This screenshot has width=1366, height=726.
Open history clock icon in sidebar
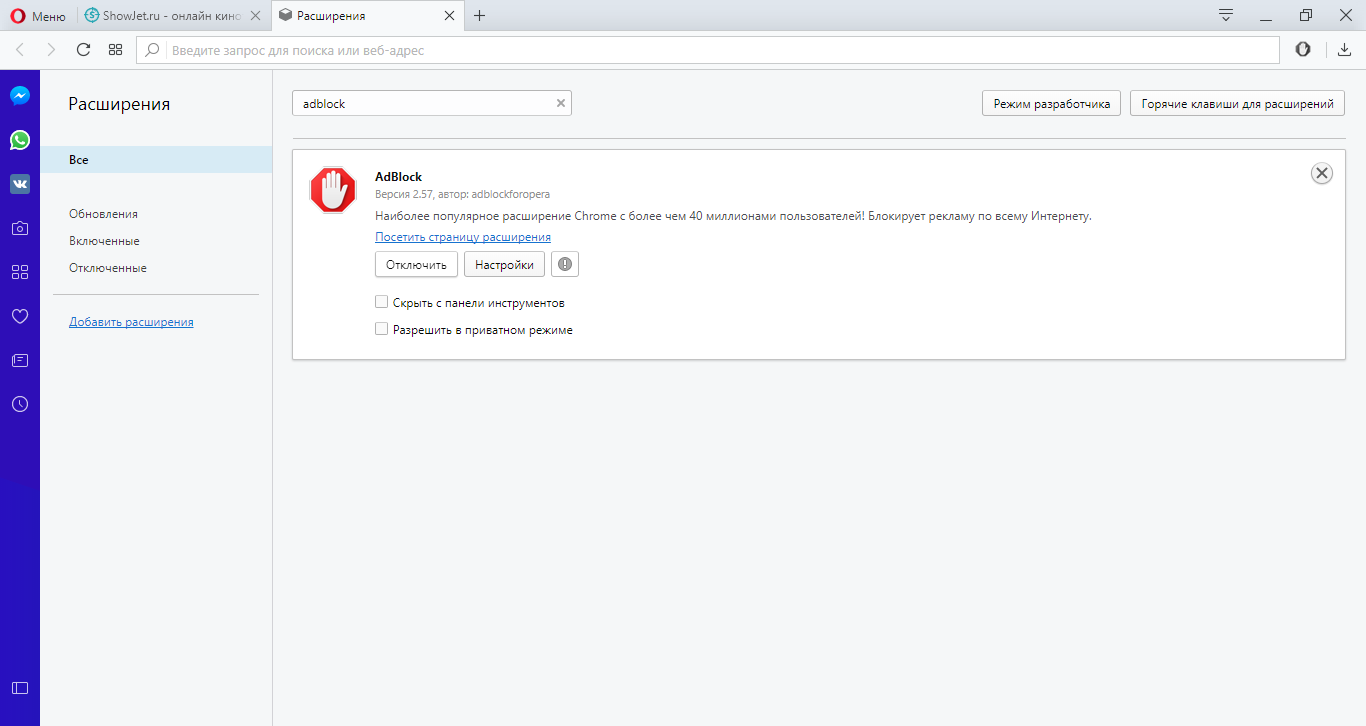(x=20, y=404)
